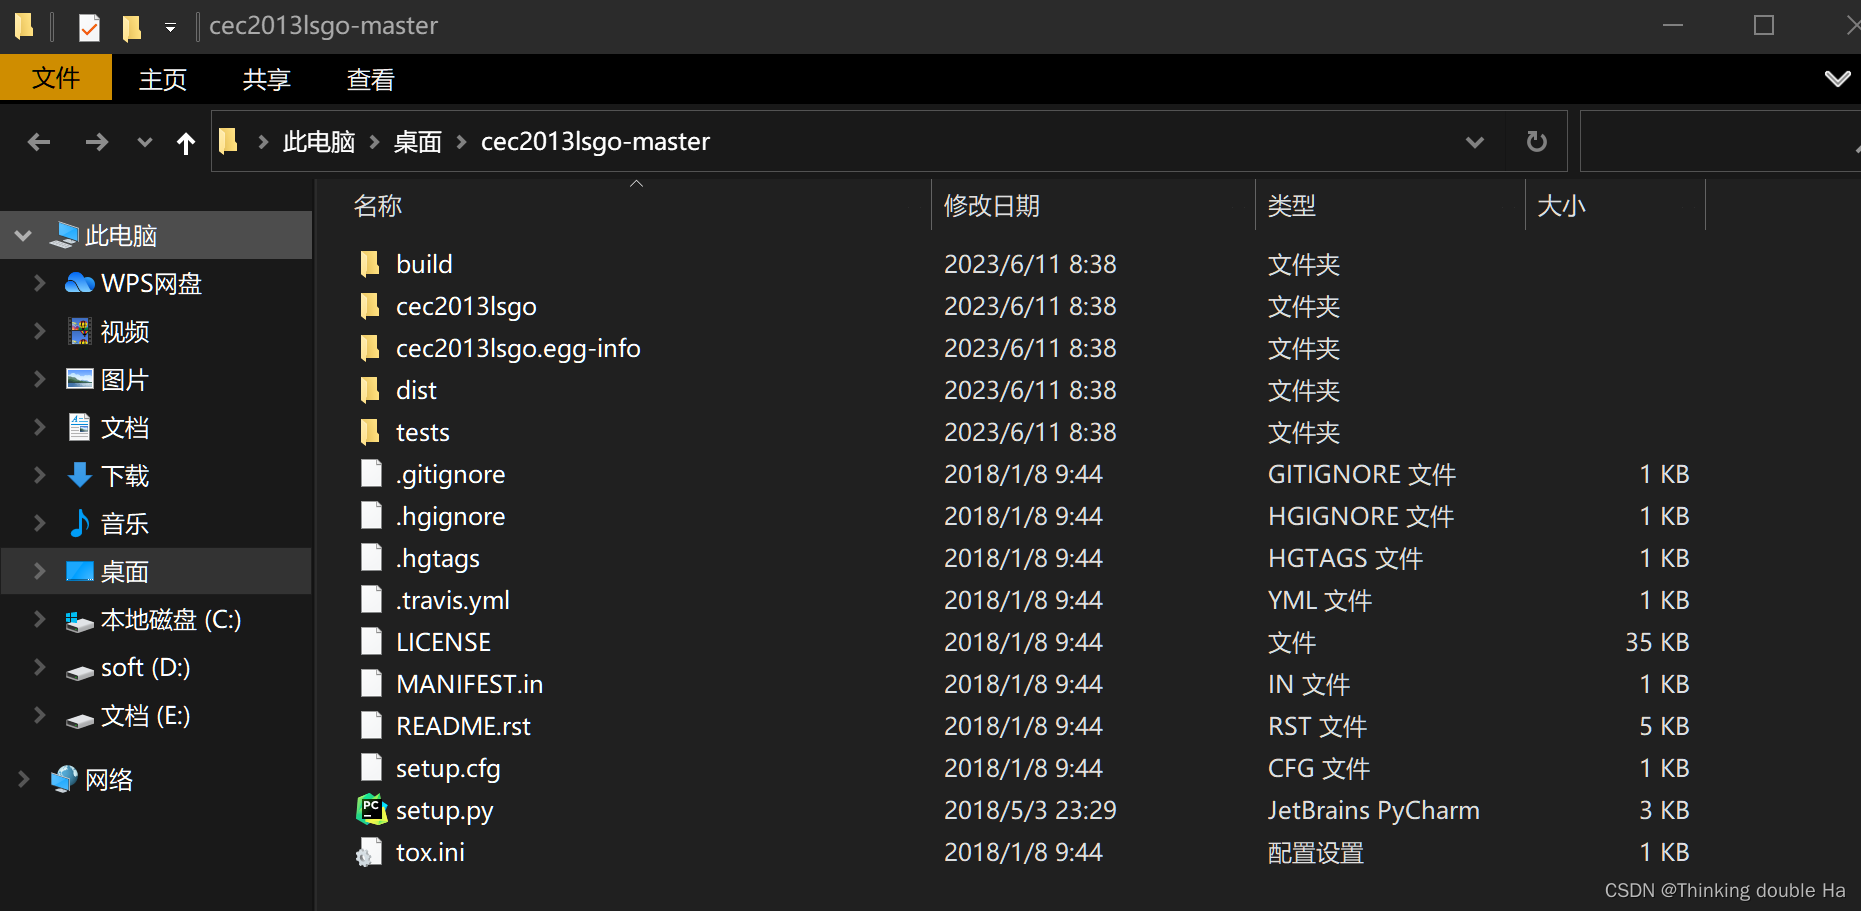Click the new folder icon in quick access toolbar
The height and width of the screenshot is (911, 1861).
131,26
